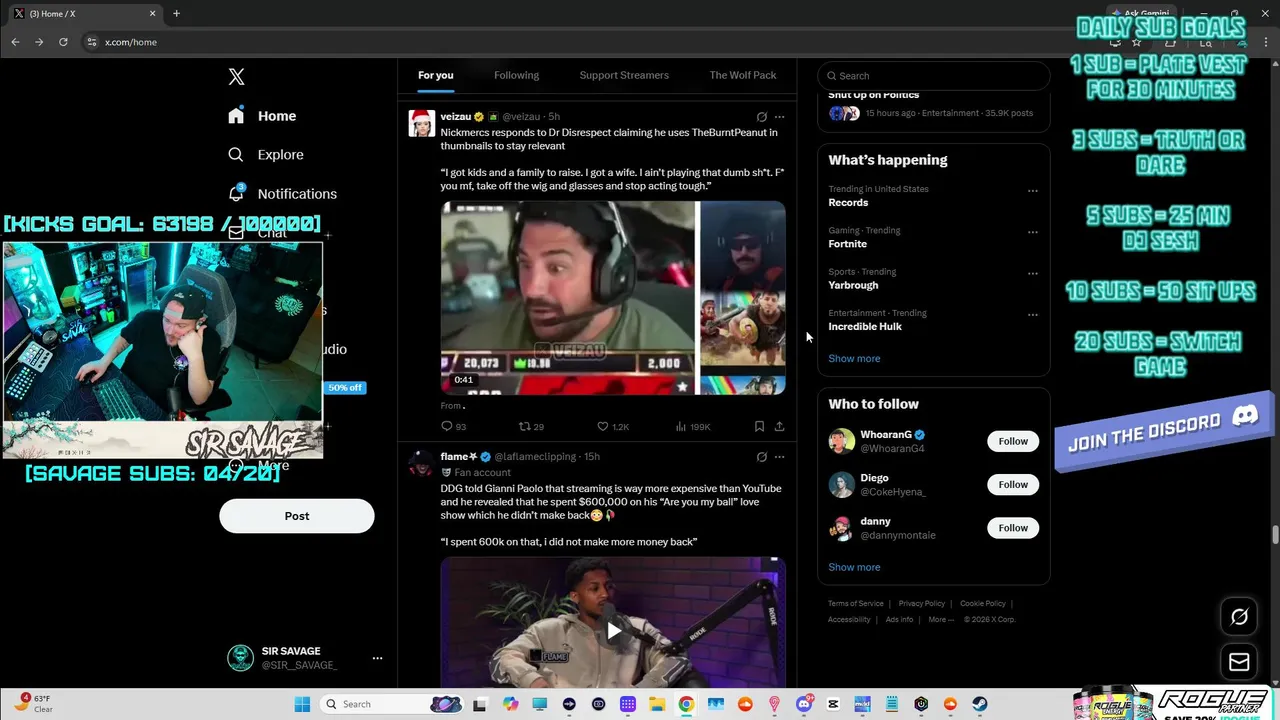This screenshot has height=720, width=1280.
Task: Share veizau's post
Action: 779,426
